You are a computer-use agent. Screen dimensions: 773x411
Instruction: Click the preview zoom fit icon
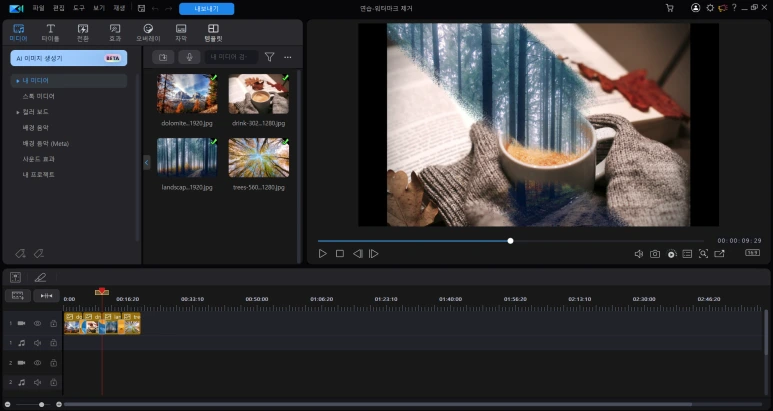pyautogui.click(x=703, y=254)
